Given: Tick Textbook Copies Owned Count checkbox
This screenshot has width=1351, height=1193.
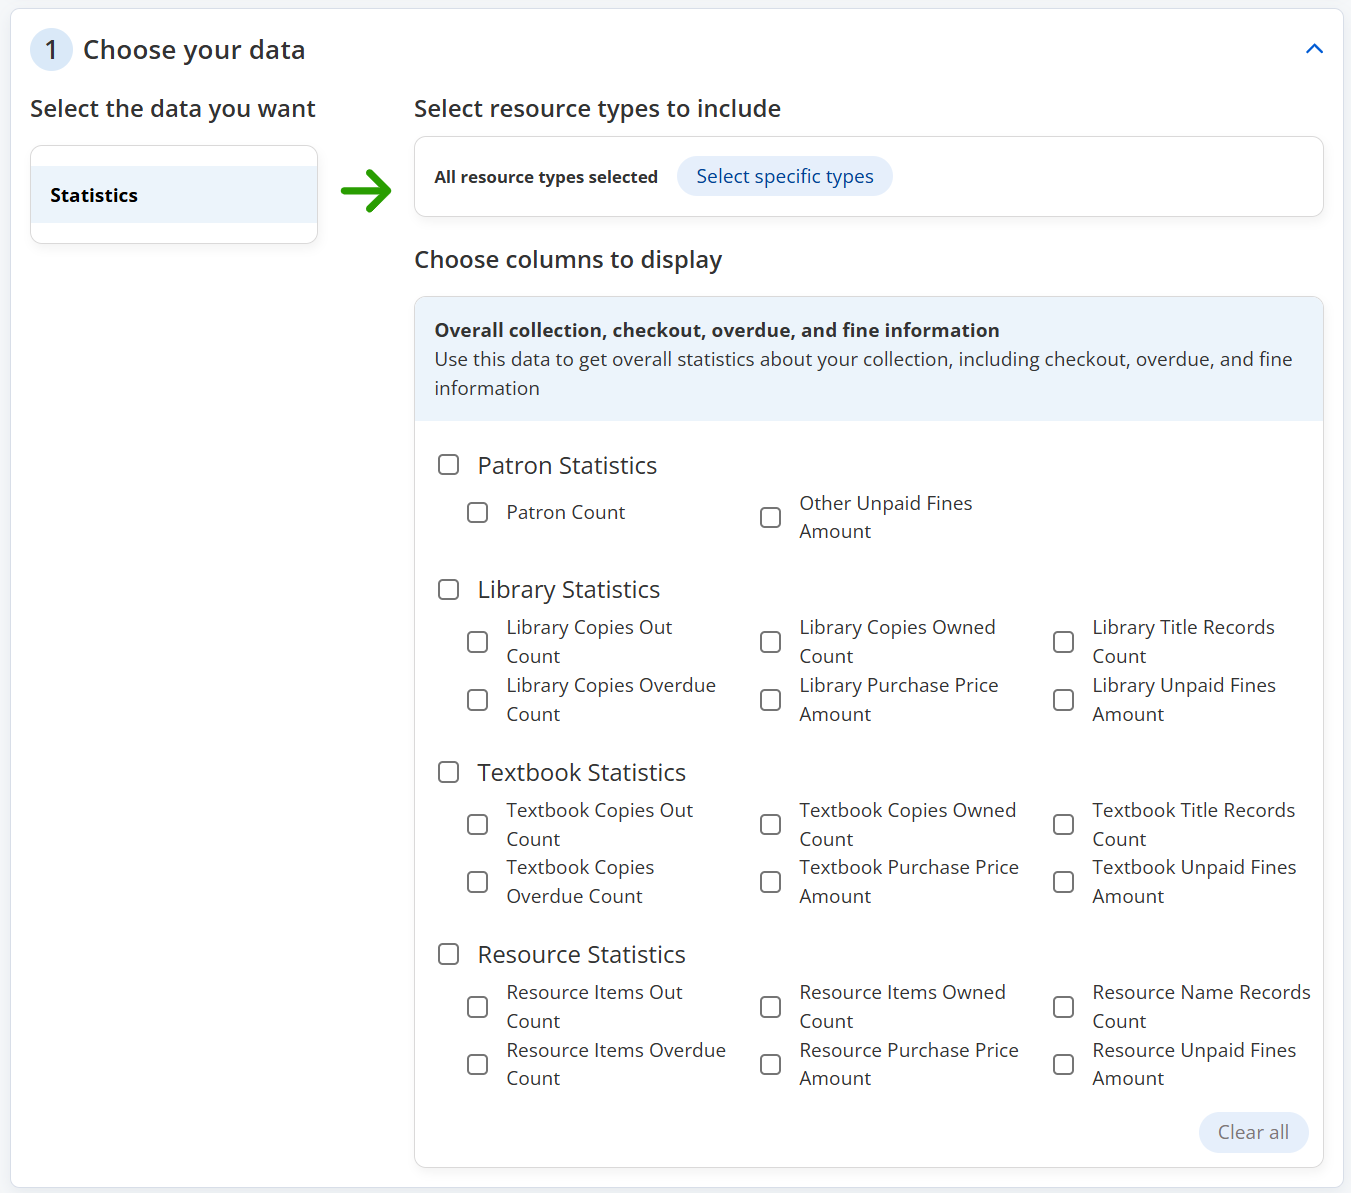Looking at the screenshot, I should [771, 824].
